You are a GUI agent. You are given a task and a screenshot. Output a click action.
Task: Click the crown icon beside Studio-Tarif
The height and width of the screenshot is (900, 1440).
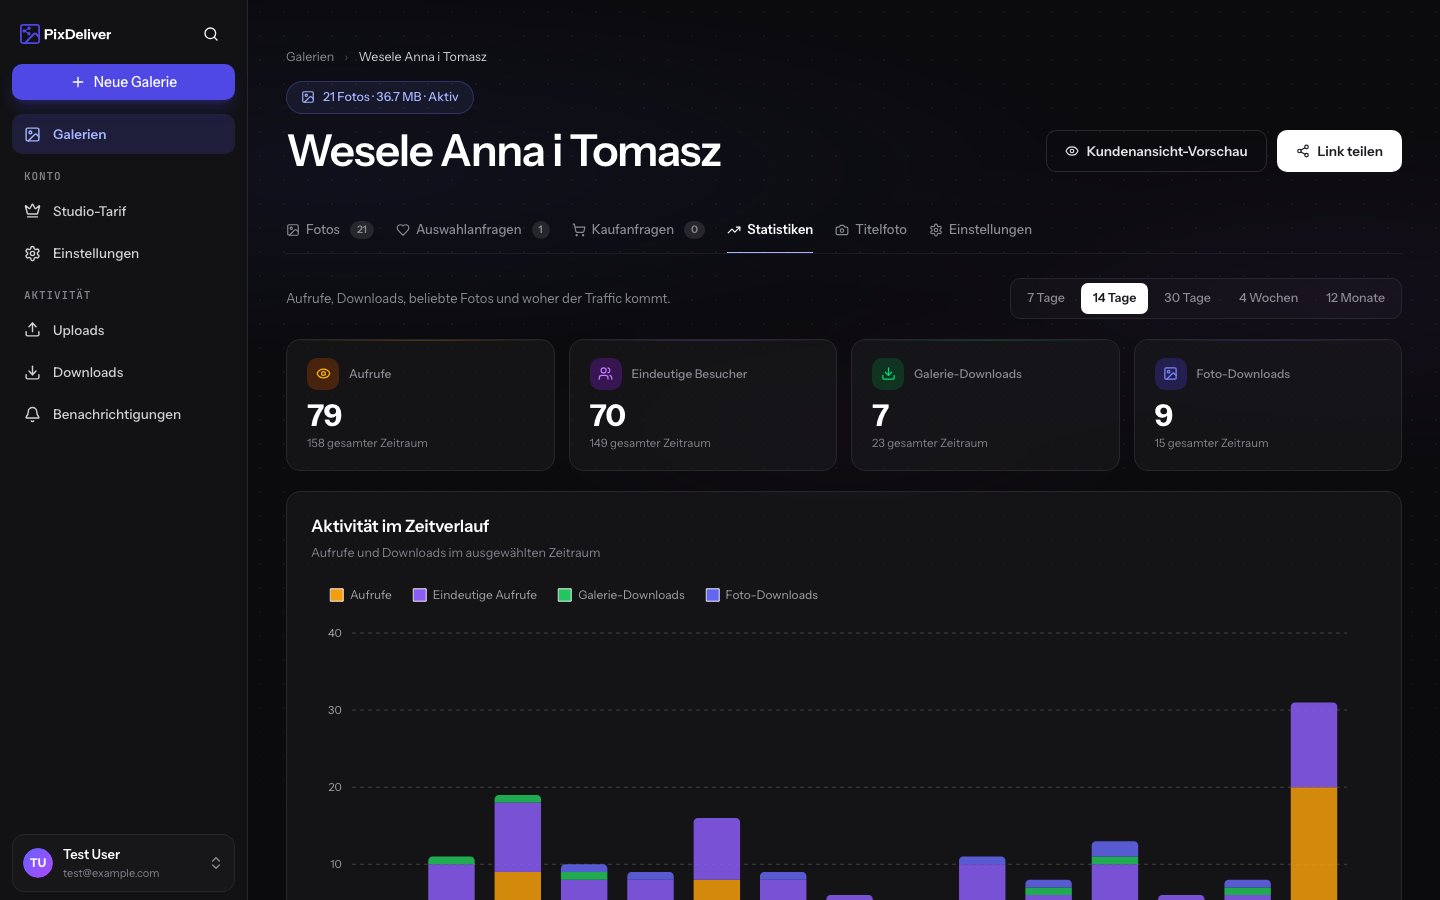[33, 211]
